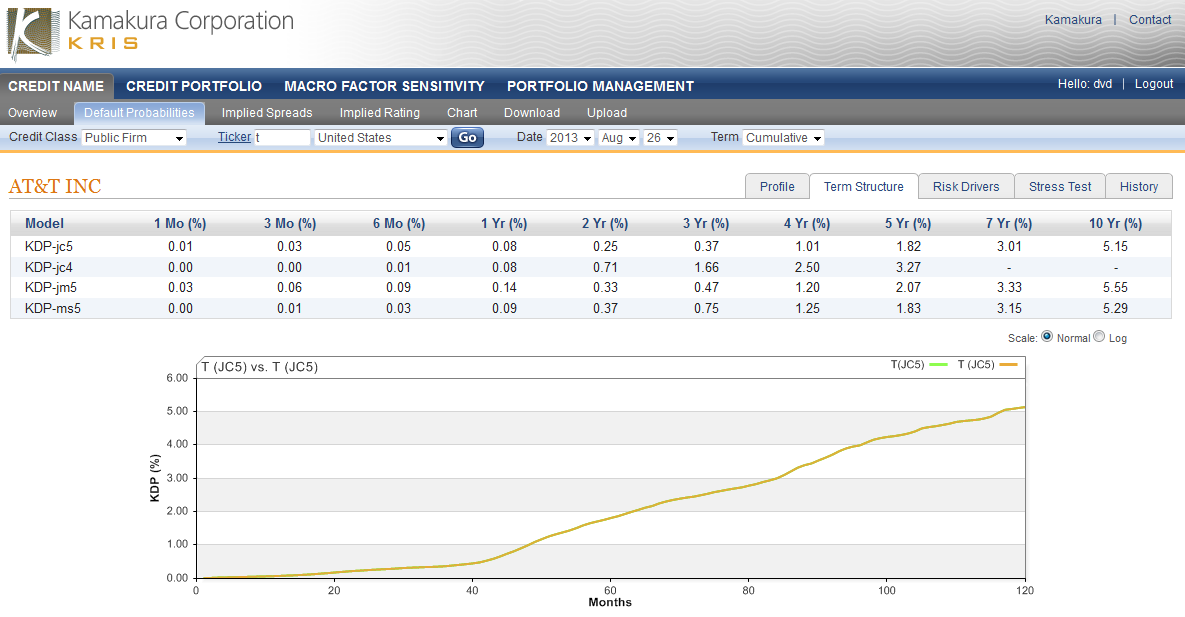Click the Months axis label
1185x617 pixels.
pos(610,603)
